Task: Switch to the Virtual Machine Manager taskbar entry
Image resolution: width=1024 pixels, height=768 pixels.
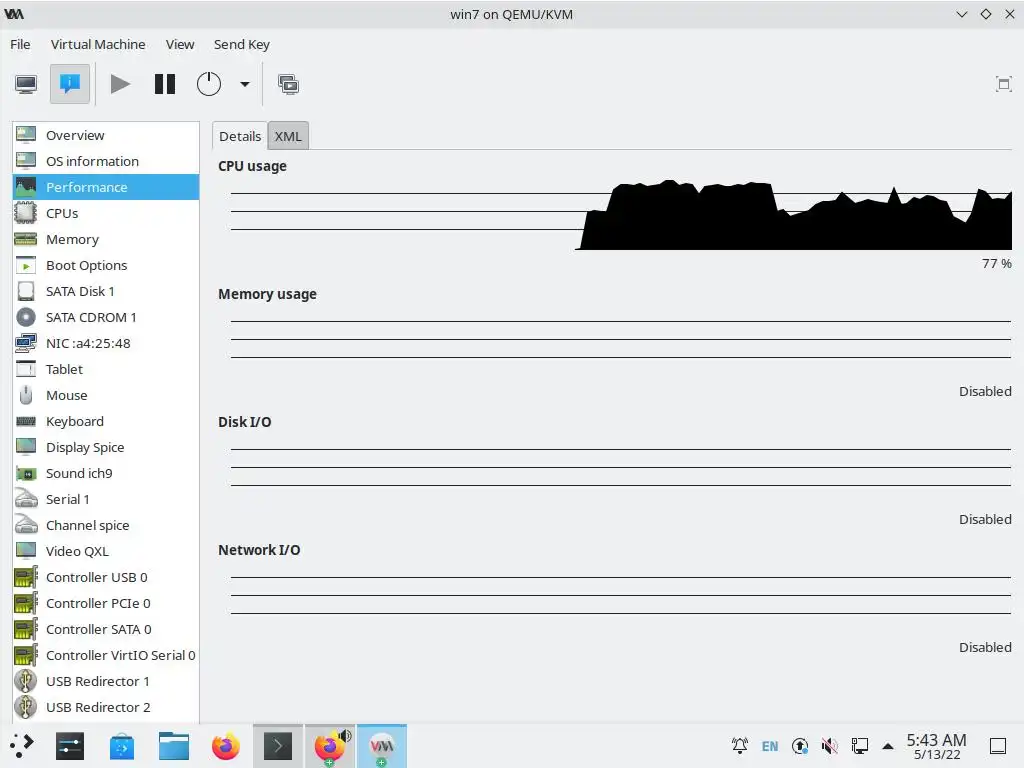Action: coord(382,746)
